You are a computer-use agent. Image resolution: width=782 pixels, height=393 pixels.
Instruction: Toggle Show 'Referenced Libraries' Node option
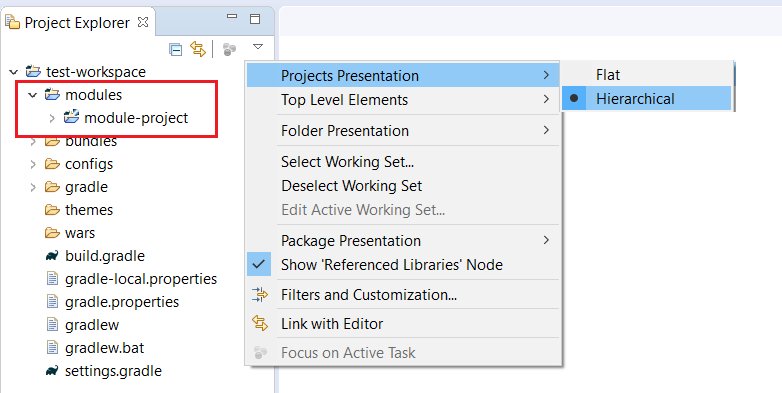[403, 264]
